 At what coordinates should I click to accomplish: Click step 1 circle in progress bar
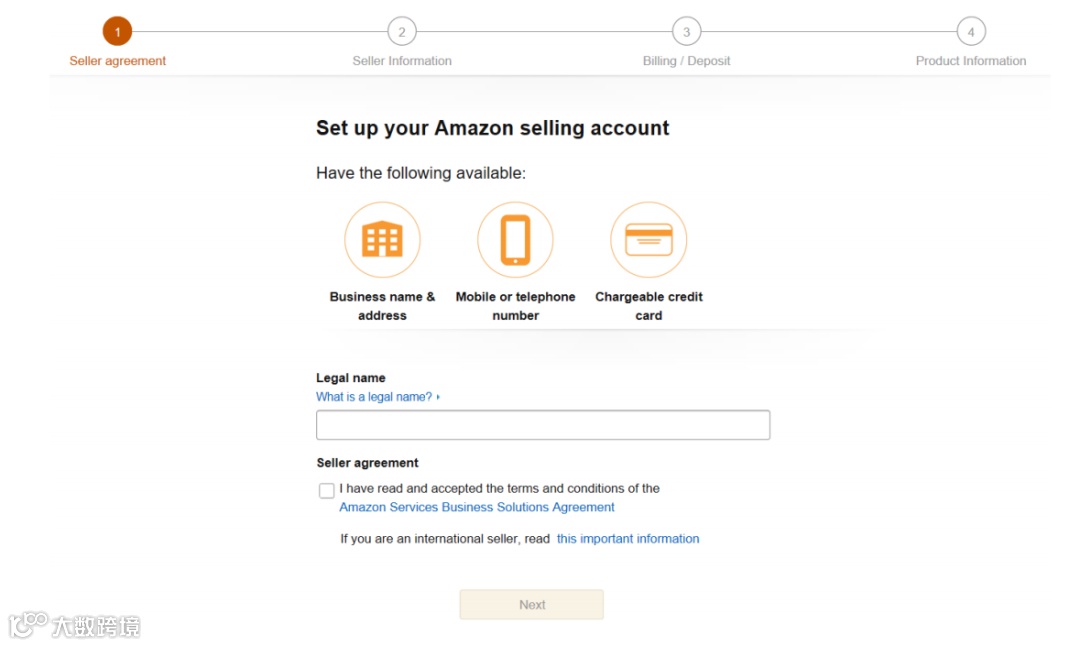117,32
